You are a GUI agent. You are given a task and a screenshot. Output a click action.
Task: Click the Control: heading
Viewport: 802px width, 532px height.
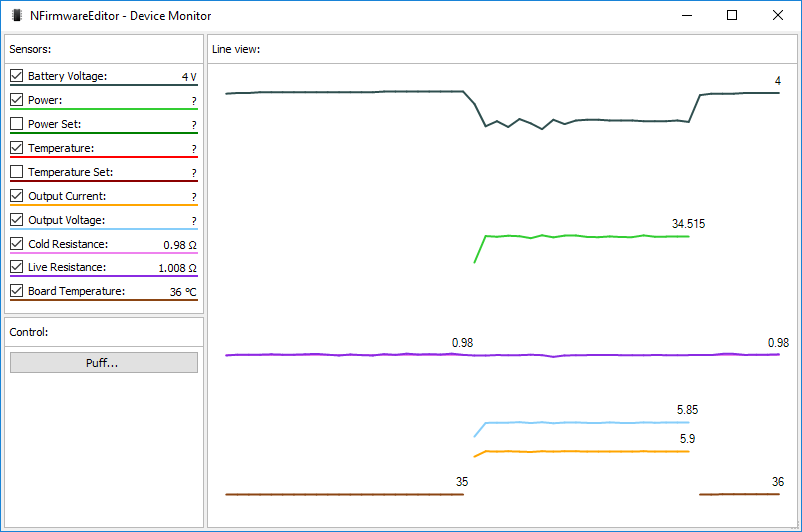(29, 332)
